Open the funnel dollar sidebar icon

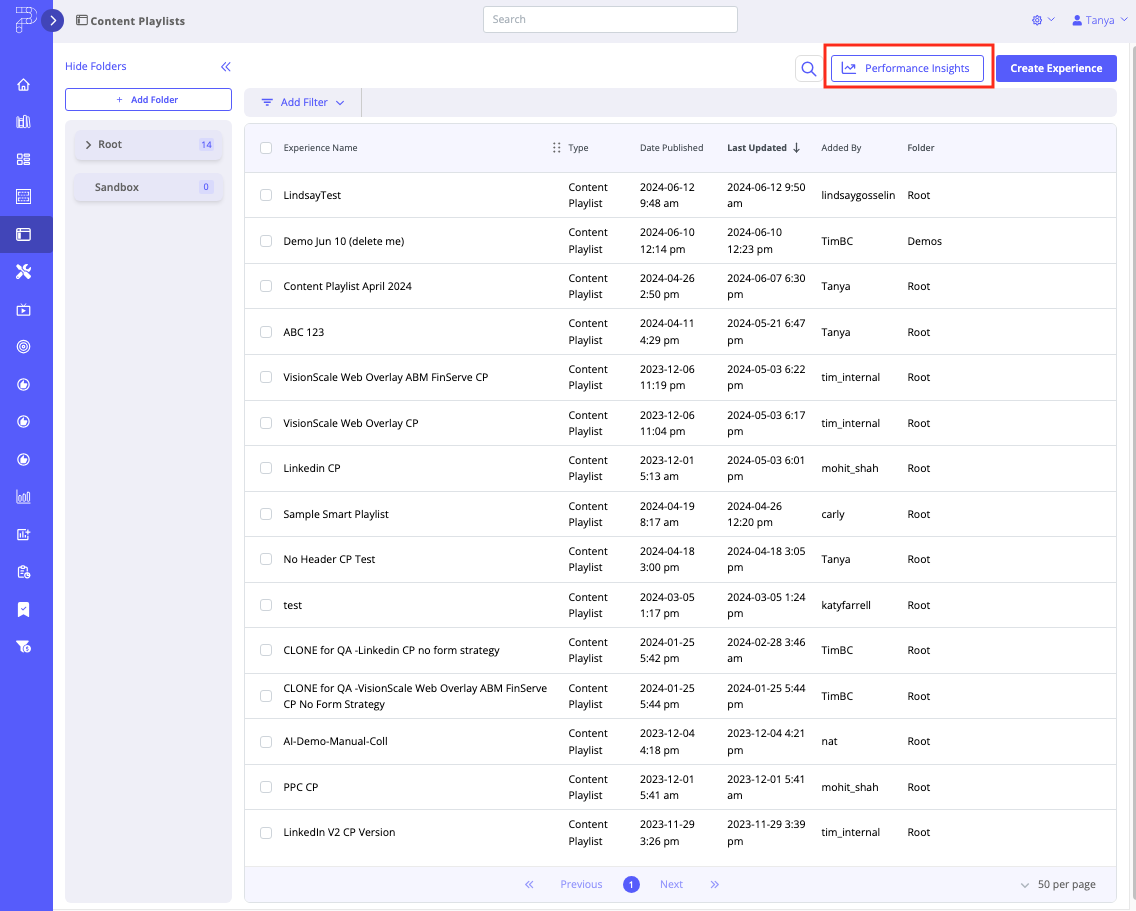(x=23, y=647)
